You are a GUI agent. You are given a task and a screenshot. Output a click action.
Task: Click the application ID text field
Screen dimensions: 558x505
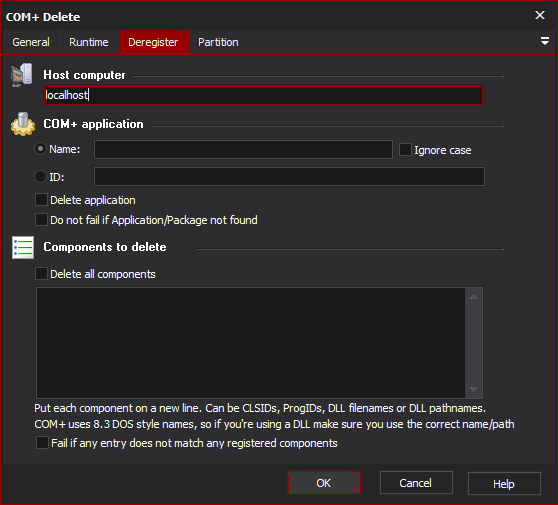[x=289, y=177]
